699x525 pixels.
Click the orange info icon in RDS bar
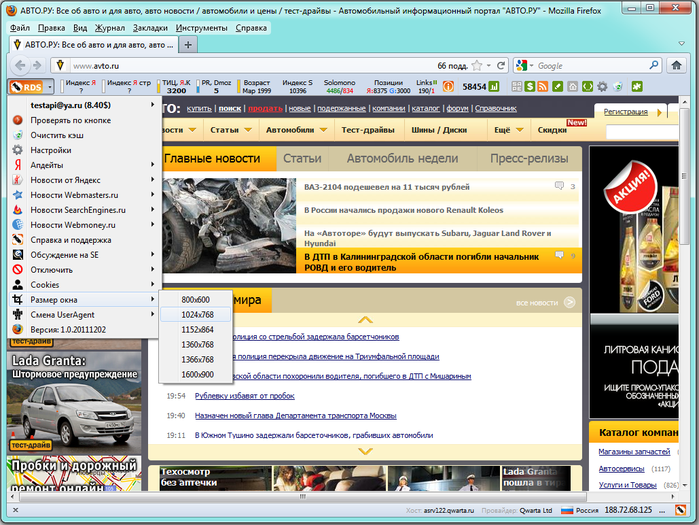[x=448, y=86]
